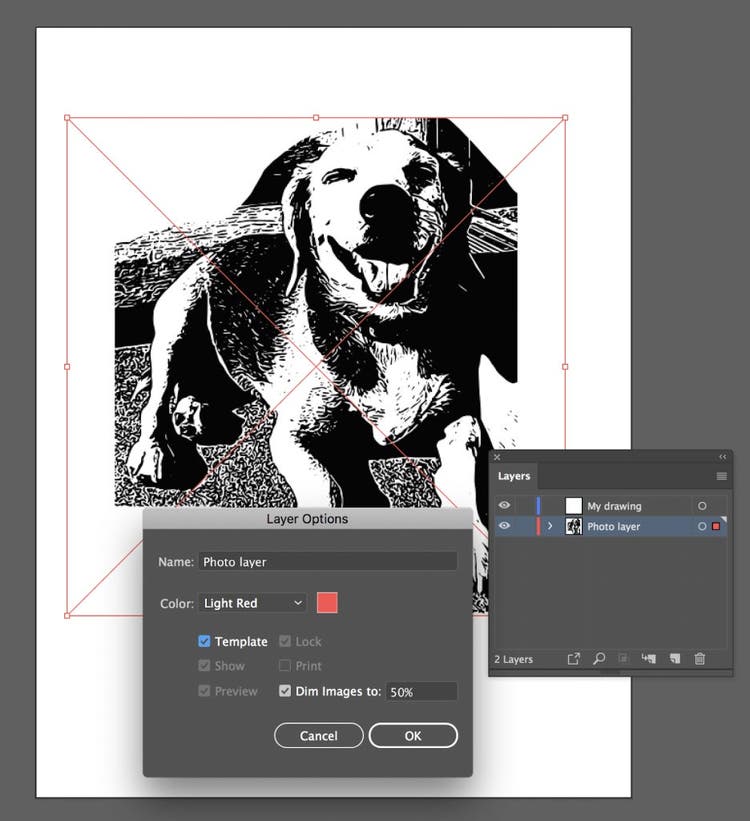This screenshot has width=750, height=821.
Task: Hide the My drawing layer
Action: point(504,506)
